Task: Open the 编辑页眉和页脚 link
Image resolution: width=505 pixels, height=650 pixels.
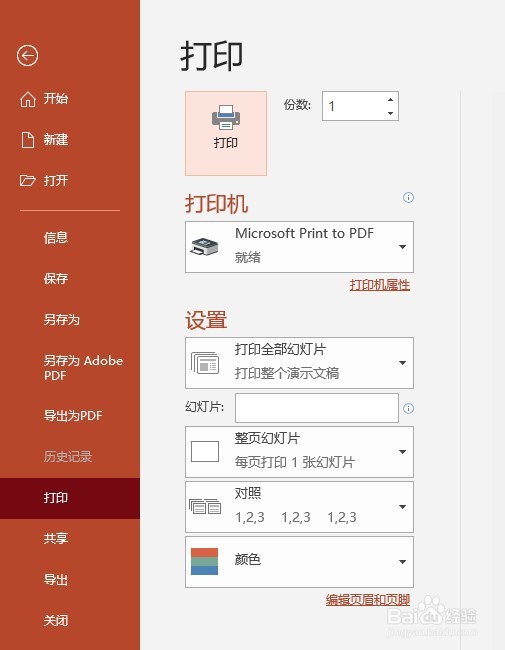Action: point(368,599)
